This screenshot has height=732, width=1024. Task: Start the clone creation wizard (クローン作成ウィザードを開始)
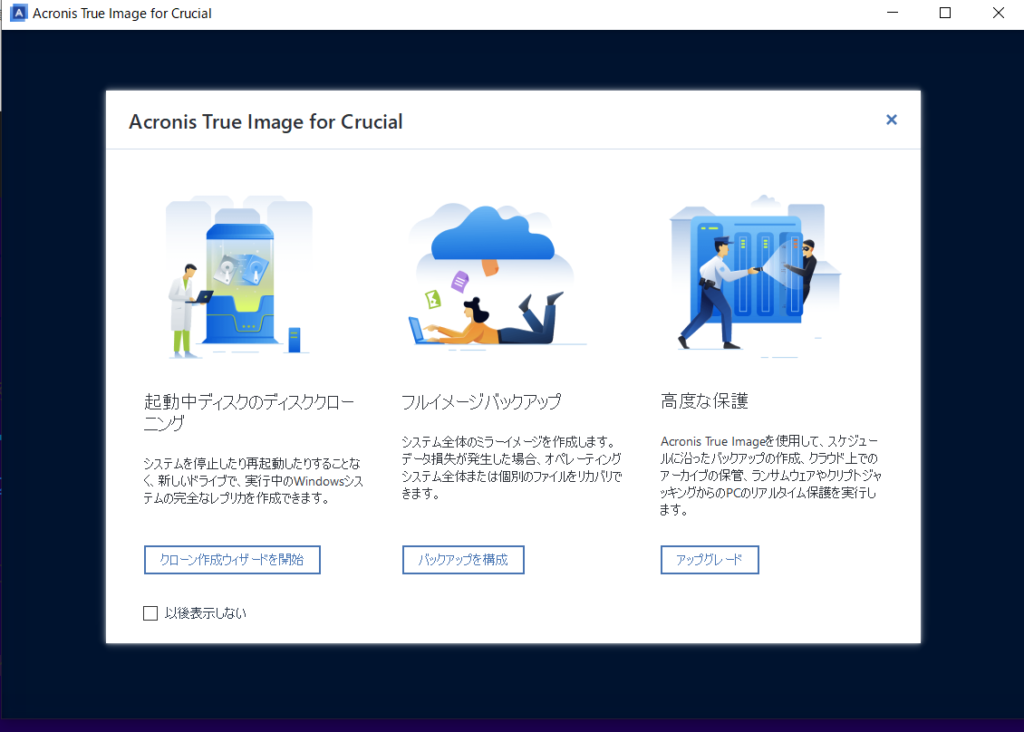point(232,560)
